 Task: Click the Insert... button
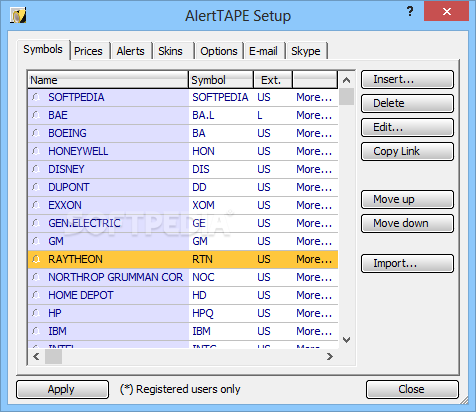(407, 79)
